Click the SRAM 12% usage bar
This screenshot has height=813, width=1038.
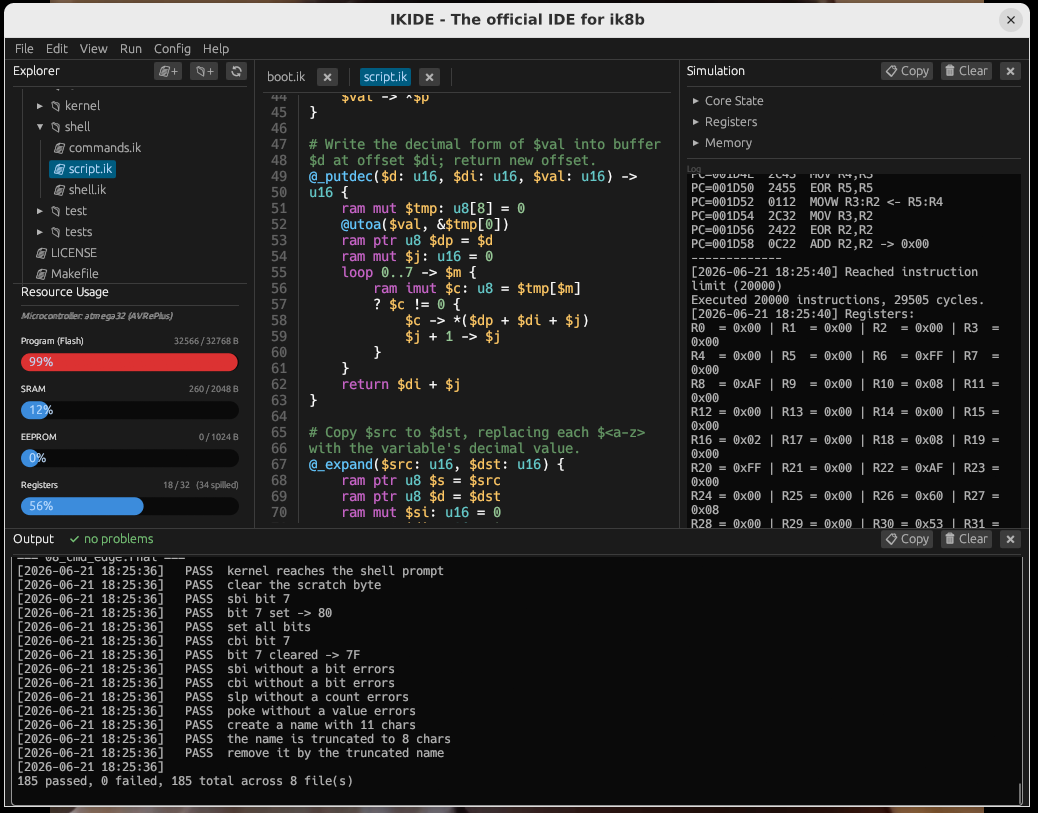(x=129, y=410)
